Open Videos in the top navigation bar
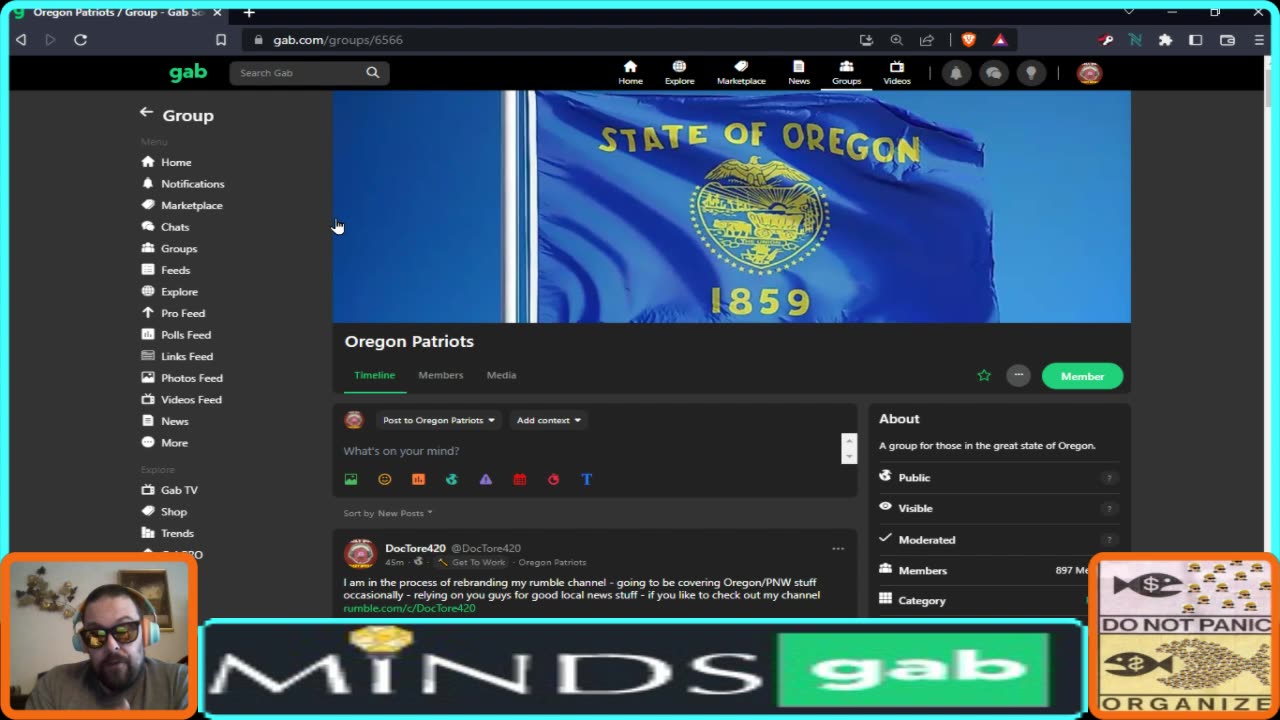 click(x=896, y=73)
